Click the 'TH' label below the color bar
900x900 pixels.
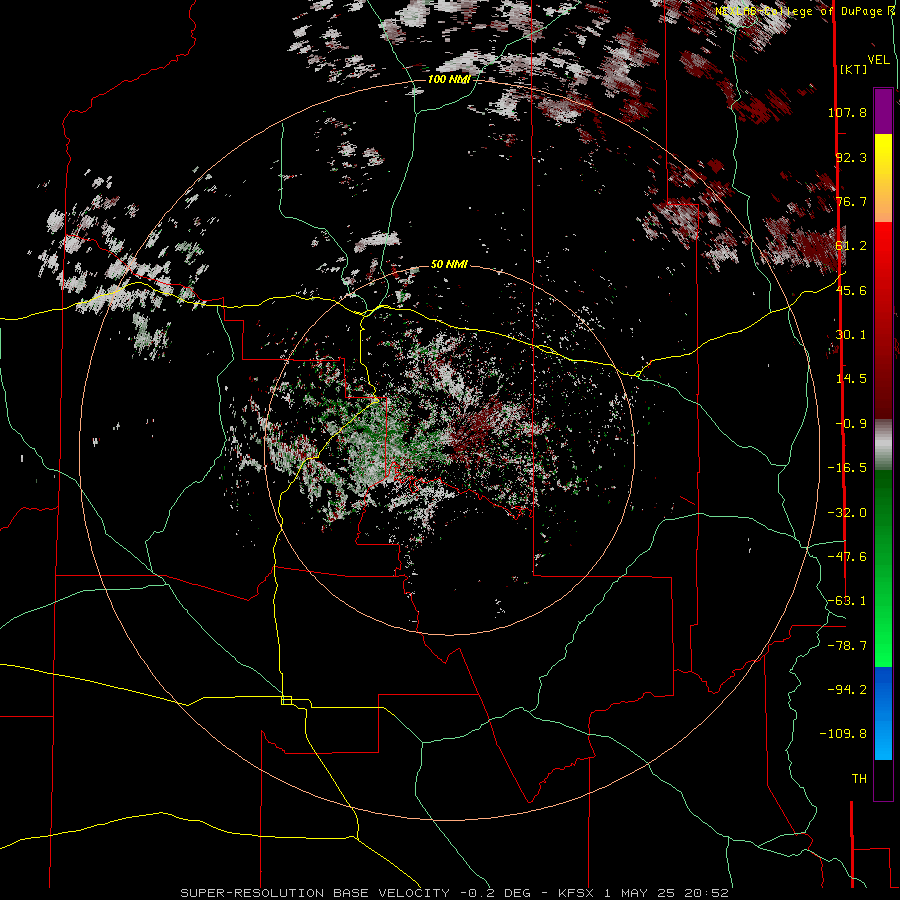[x=859, y=779]
